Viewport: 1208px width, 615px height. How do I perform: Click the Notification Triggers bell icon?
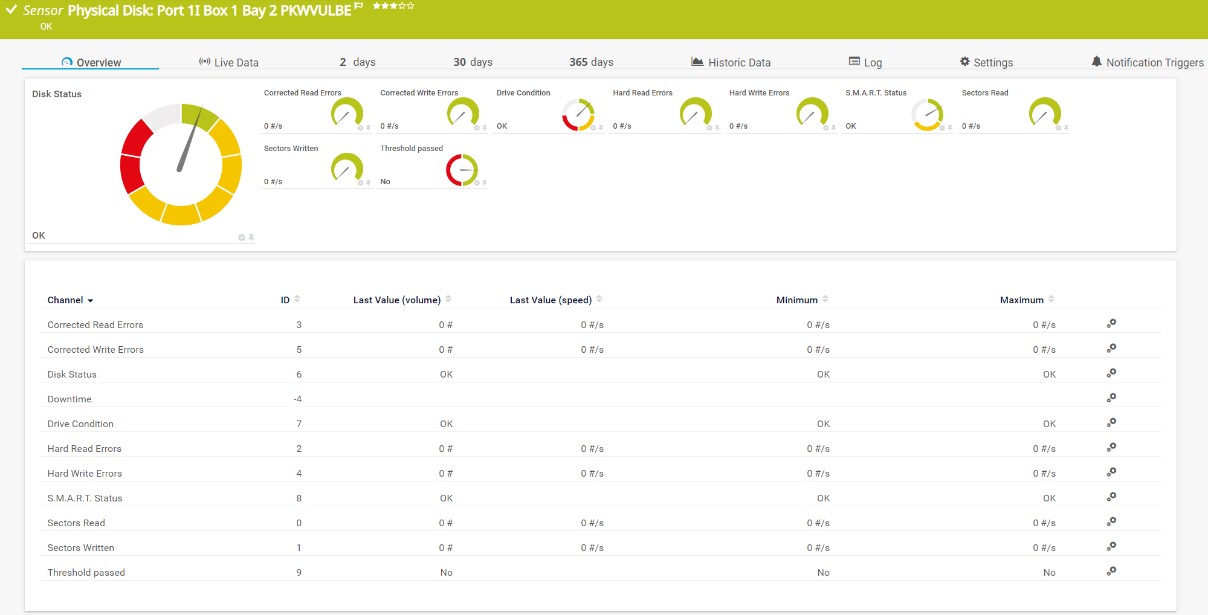pyautogui.click(x=1096, y=61)
